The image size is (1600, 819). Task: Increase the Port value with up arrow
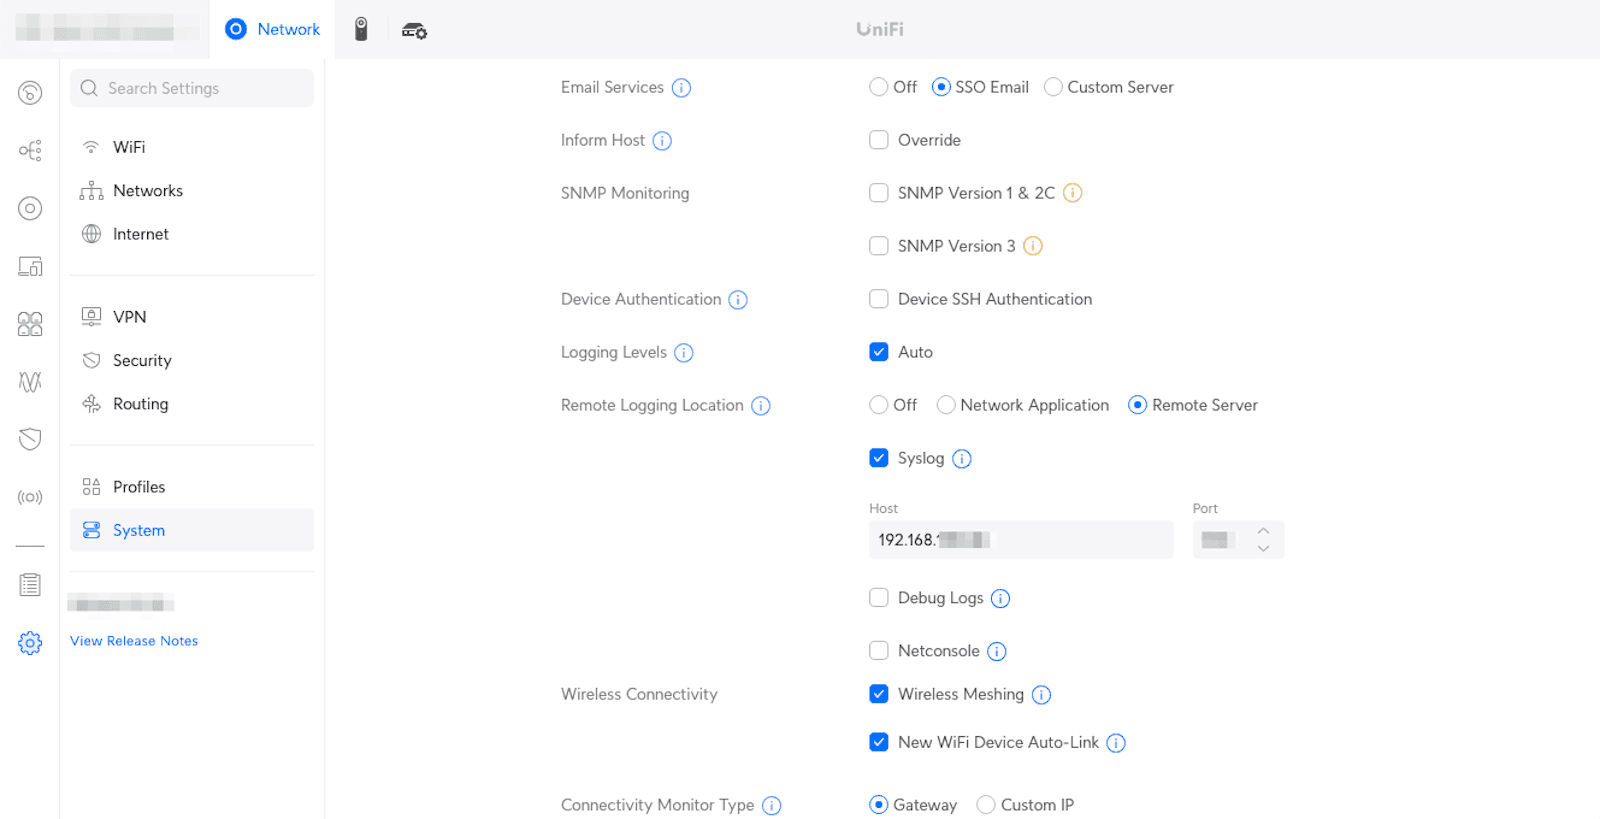[x=1264, y=531]
